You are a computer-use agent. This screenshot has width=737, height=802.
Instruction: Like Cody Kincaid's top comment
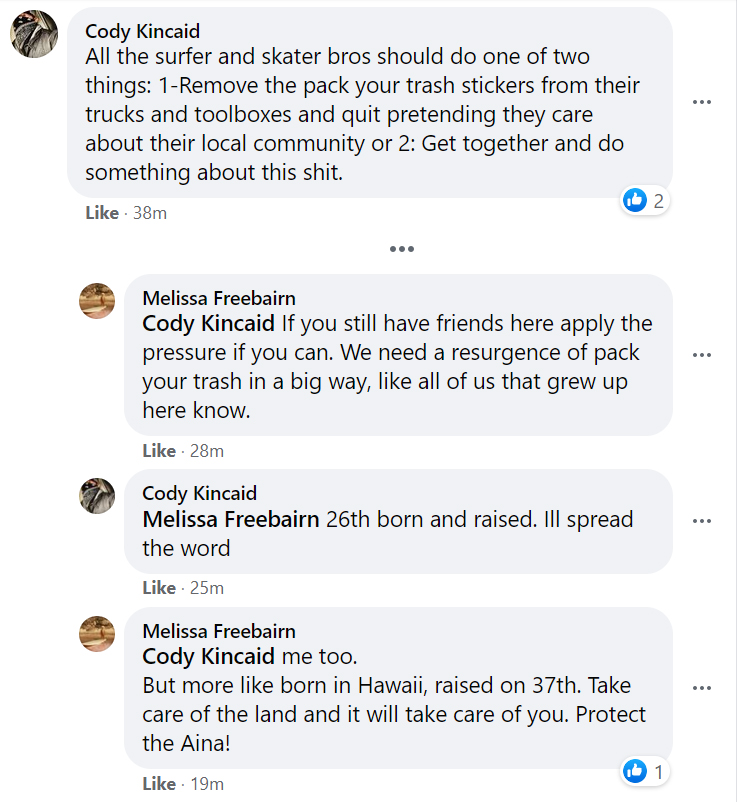[102, 213]
